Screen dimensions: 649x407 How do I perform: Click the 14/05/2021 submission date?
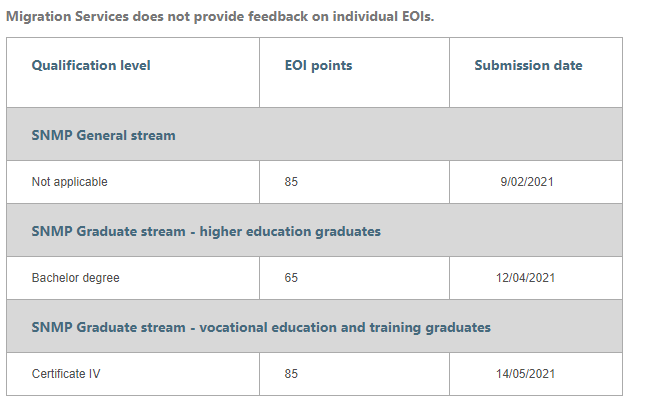click(527, 374)
